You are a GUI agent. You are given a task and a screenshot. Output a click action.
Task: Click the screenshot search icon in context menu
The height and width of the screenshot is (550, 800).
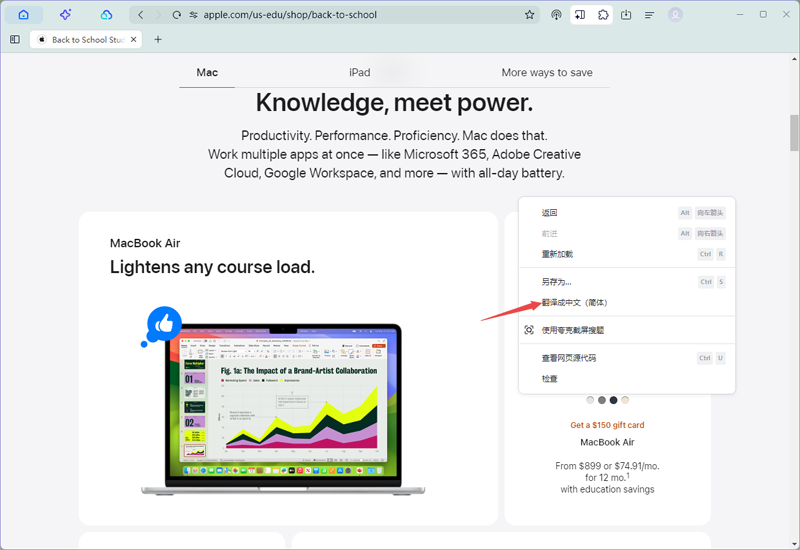529,330
